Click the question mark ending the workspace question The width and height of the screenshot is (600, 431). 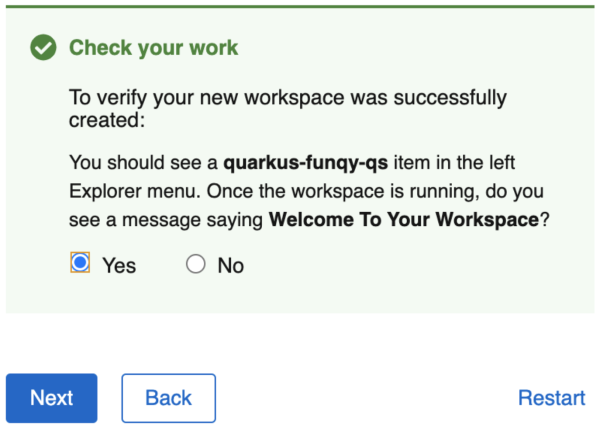[545, 219]
